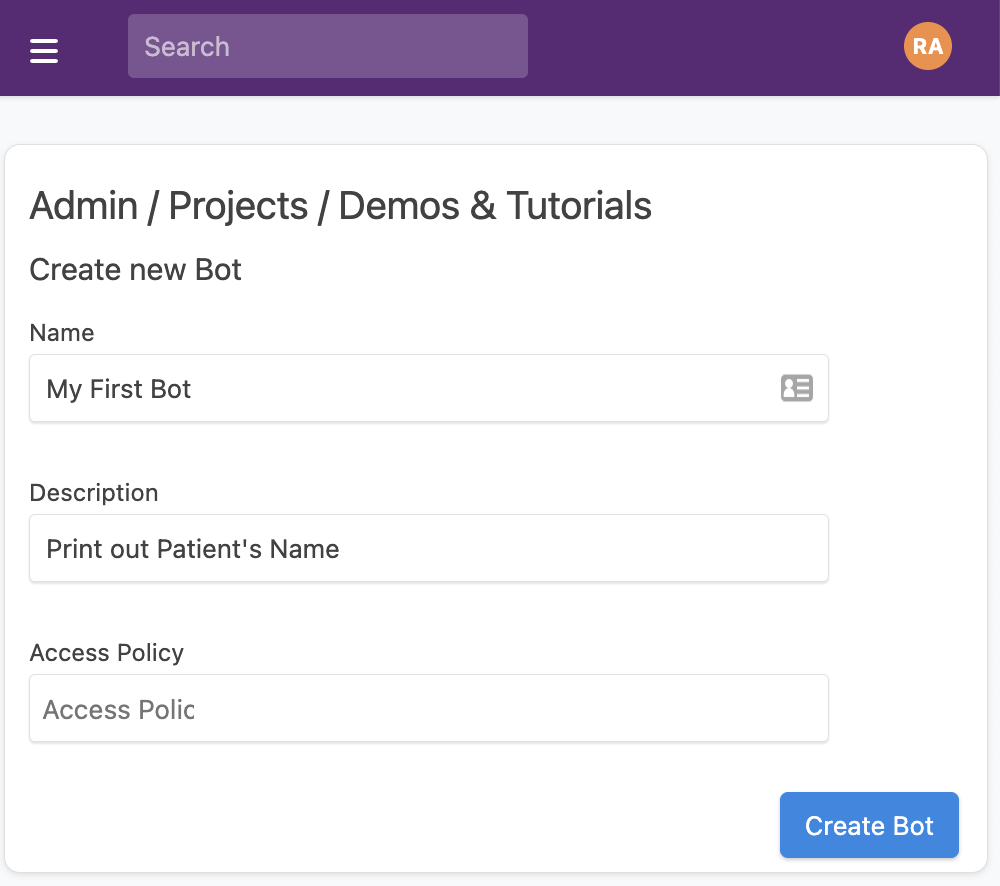Click the Create new Bot heading
Viewport: 1000px width, 886px height.
tap(135, 269)
